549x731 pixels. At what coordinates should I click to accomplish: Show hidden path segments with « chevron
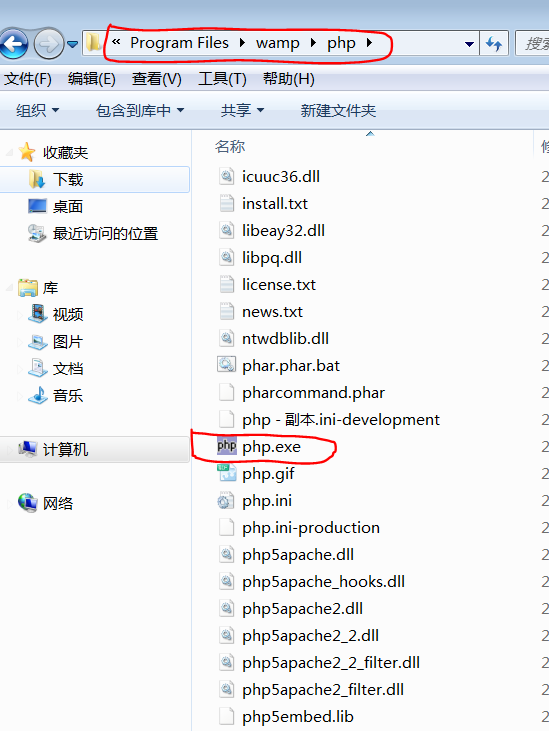pos(116,42)
